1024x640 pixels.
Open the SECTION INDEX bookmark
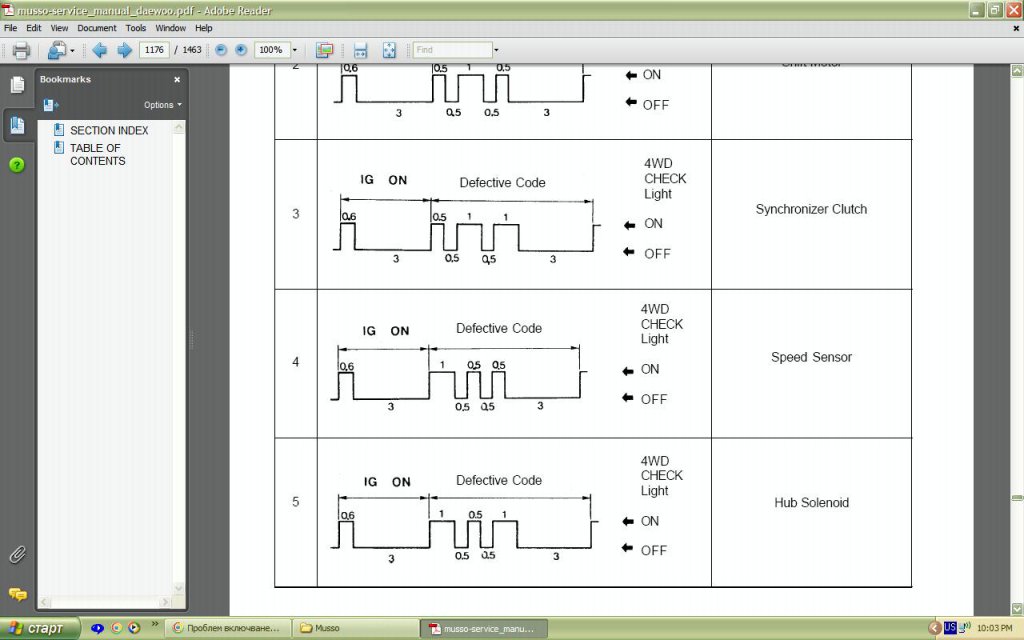coord(108,130)
